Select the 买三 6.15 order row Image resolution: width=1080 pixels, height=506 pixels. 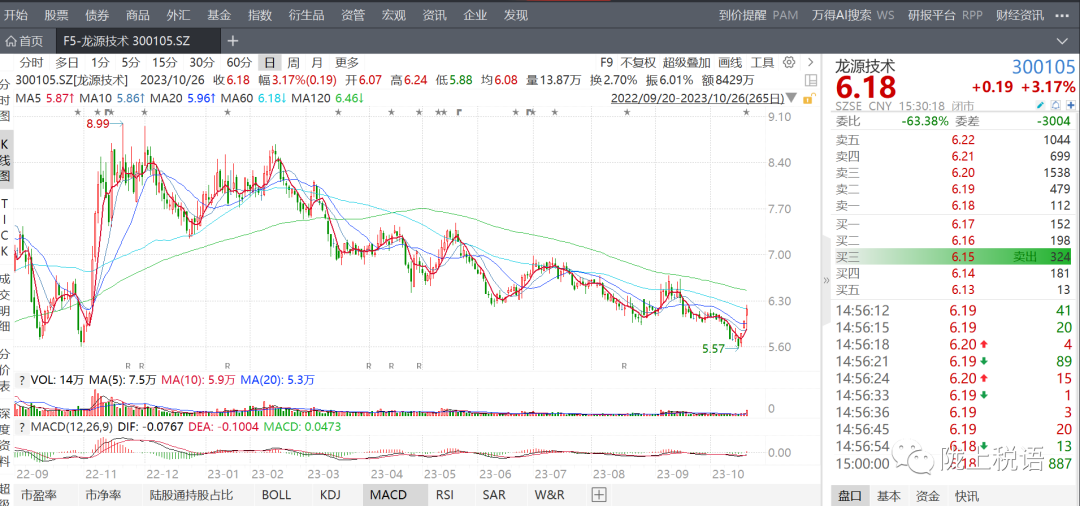pyautogui.click(x=950, y=257)
